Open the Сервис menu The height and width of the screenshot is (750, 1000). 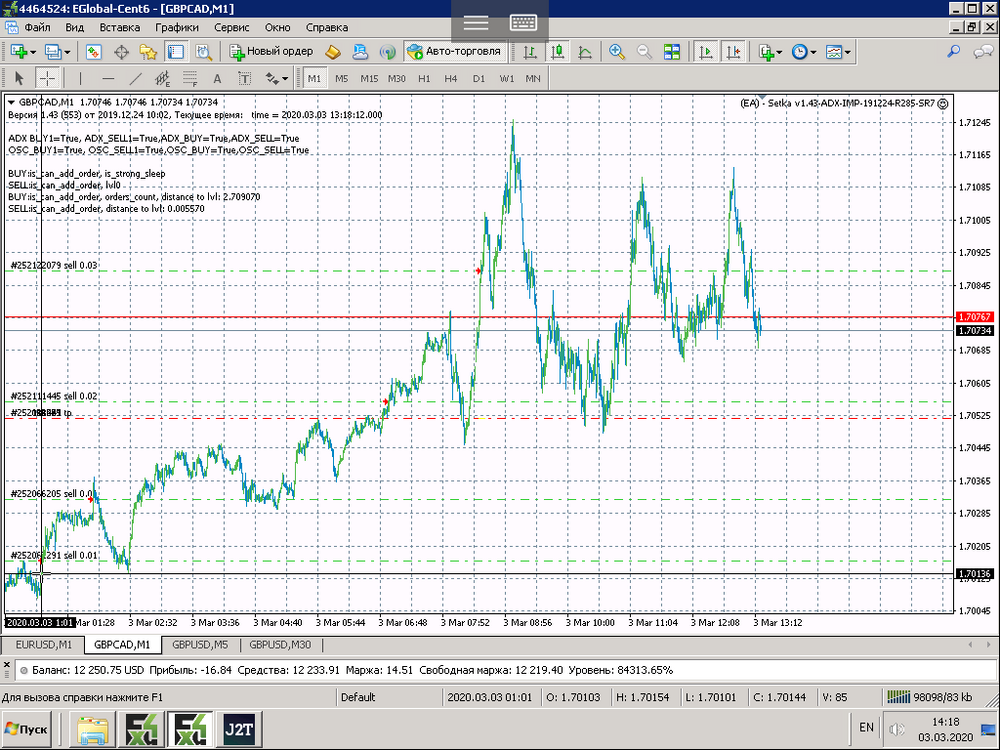click(232, 27)
